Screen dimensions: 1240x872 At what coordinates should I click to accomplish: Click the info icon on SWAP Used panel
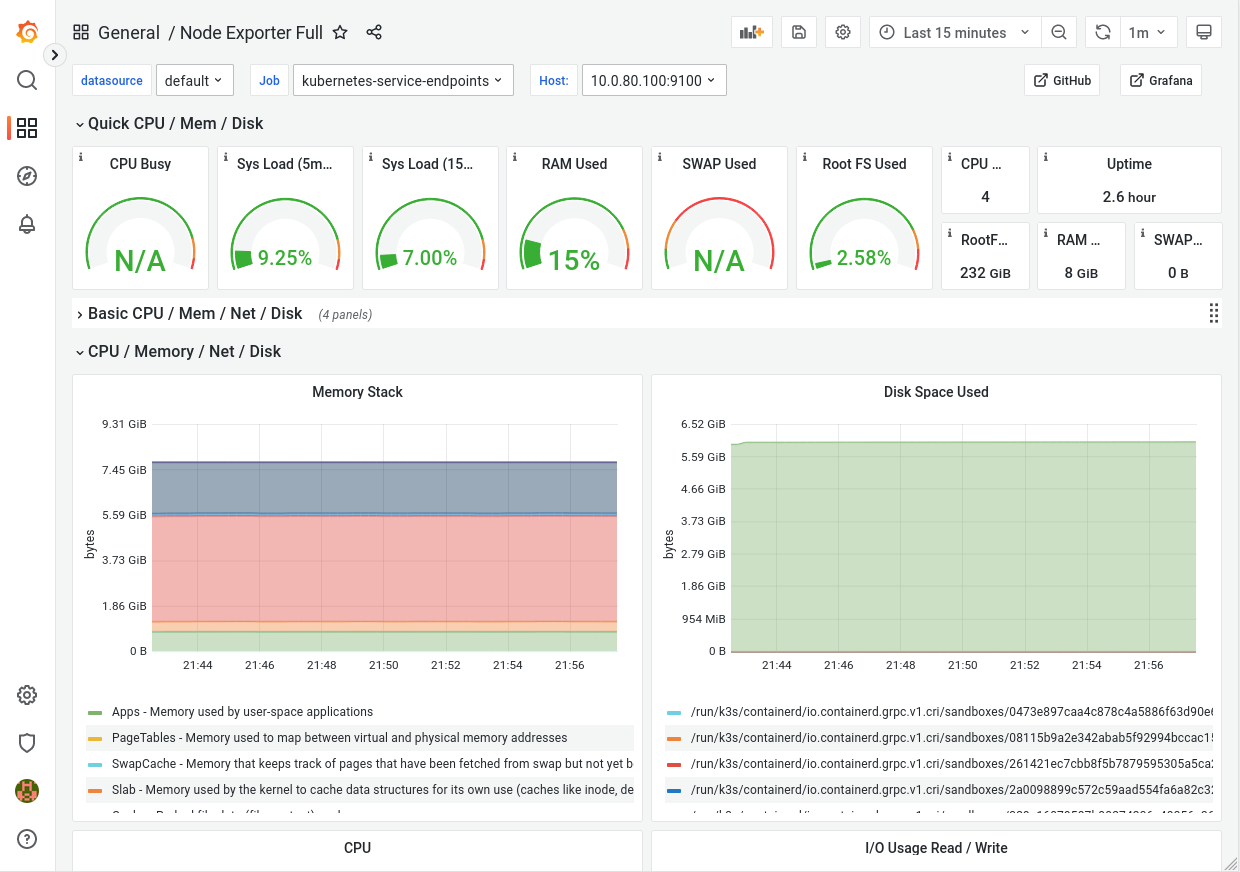tap(660, 157)
